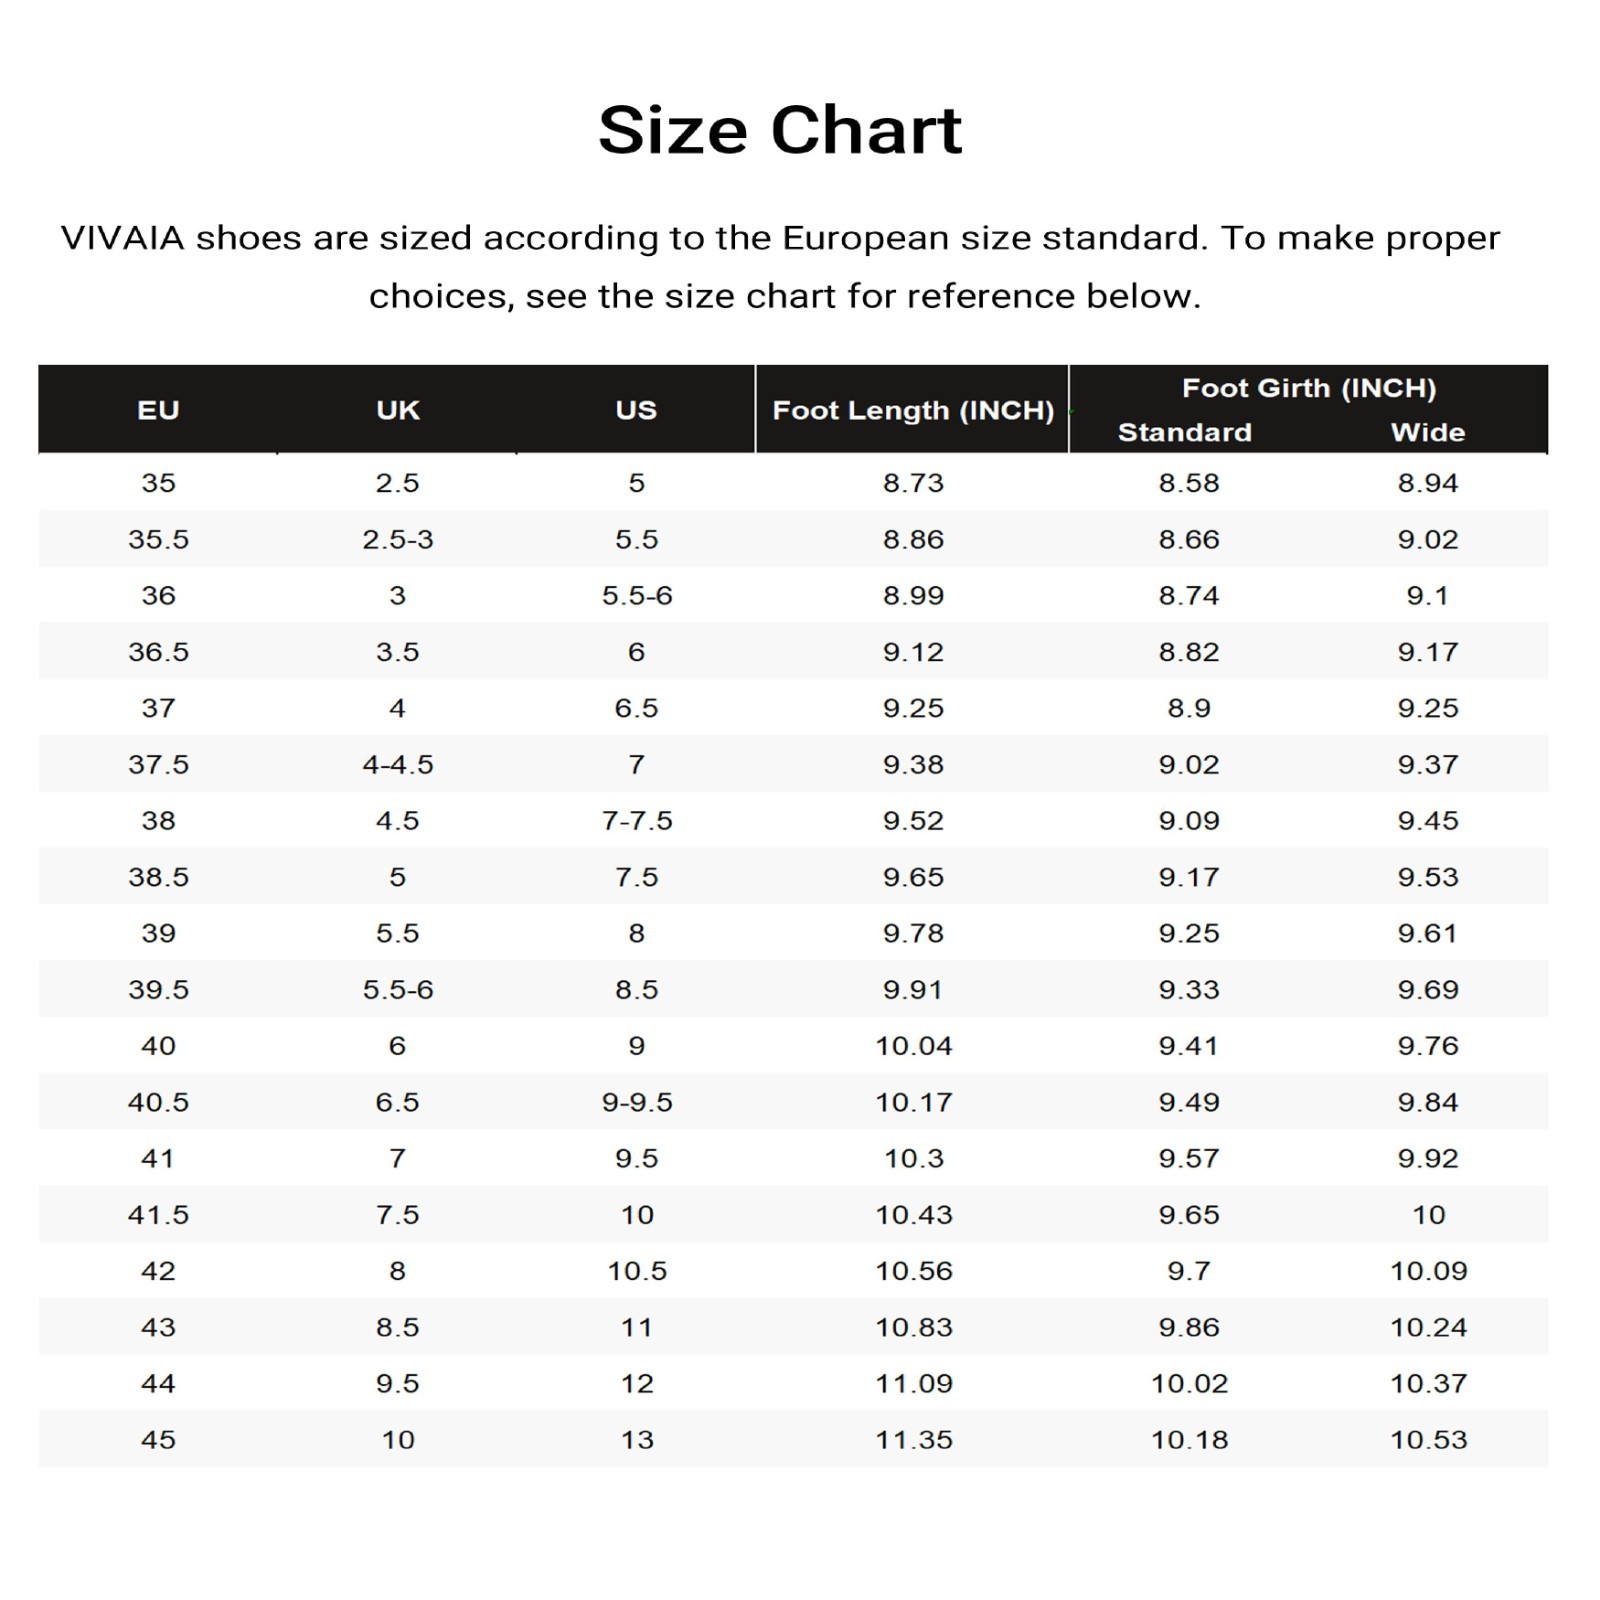Select EU size 35 cell

click(158, 483)
